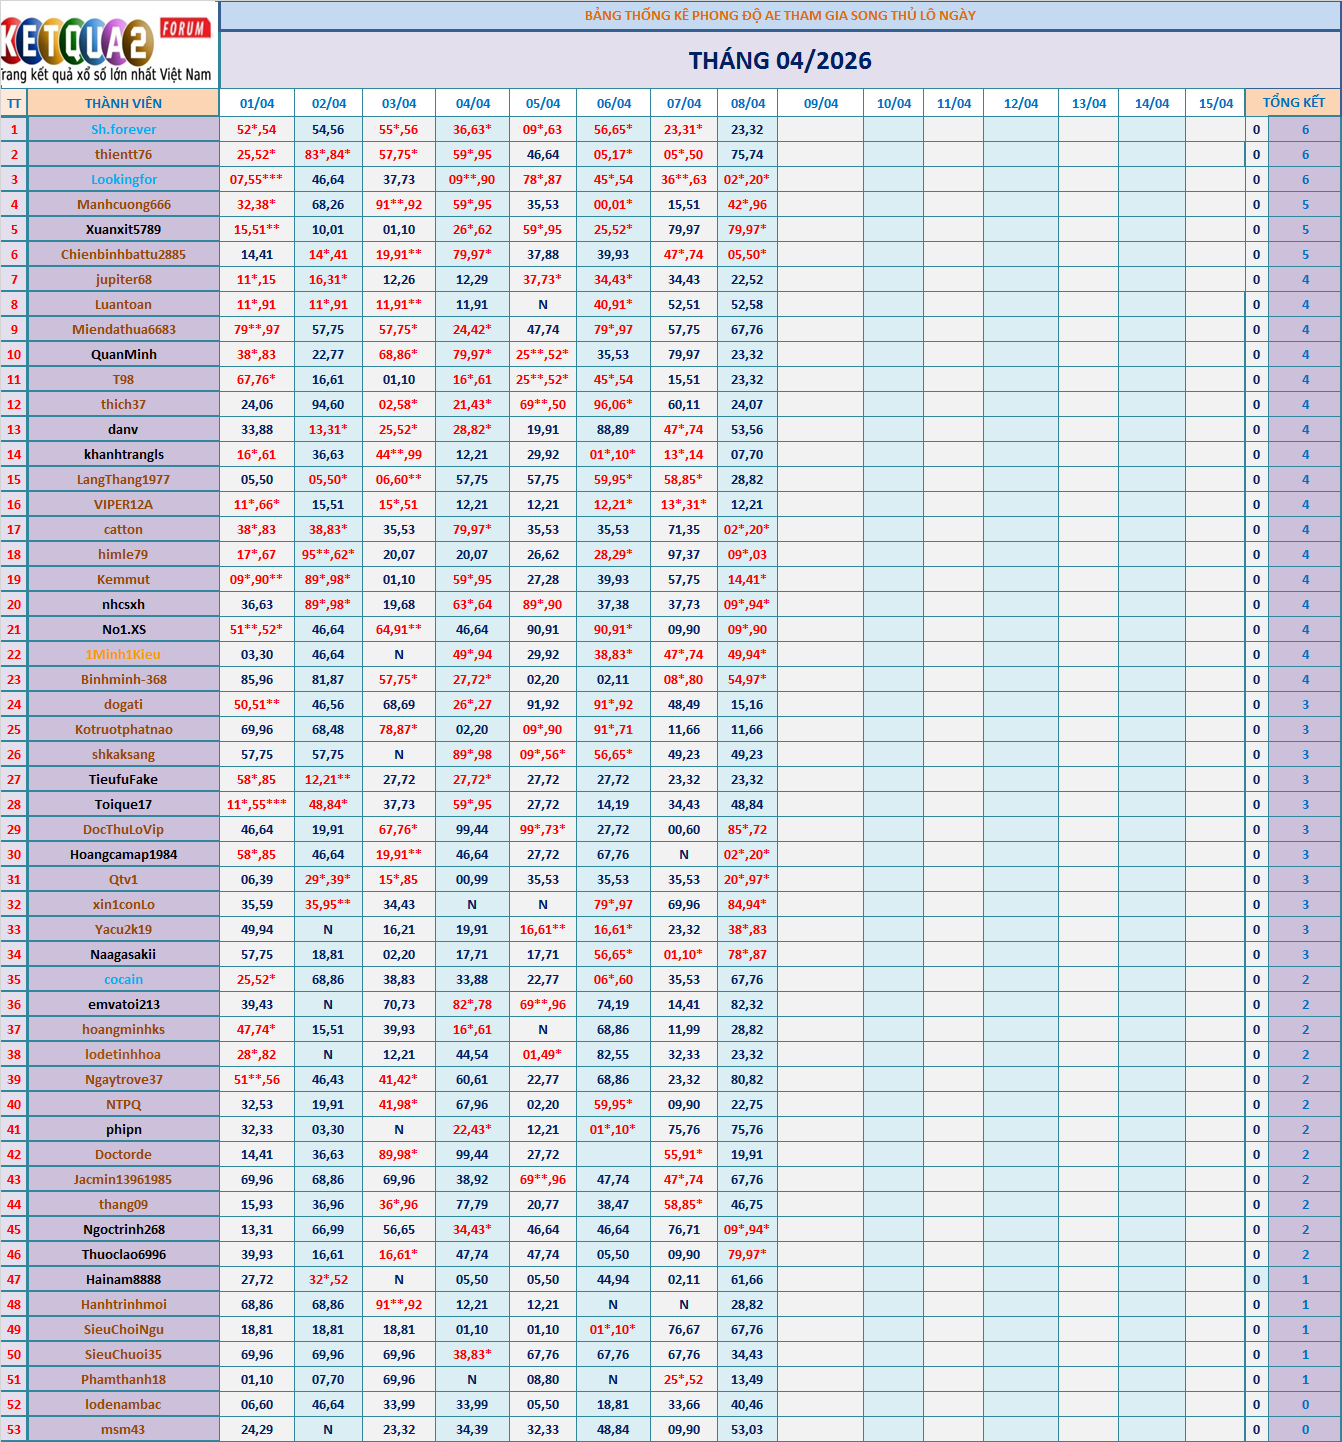Click the 15/04 date column header

(1215, 104)
